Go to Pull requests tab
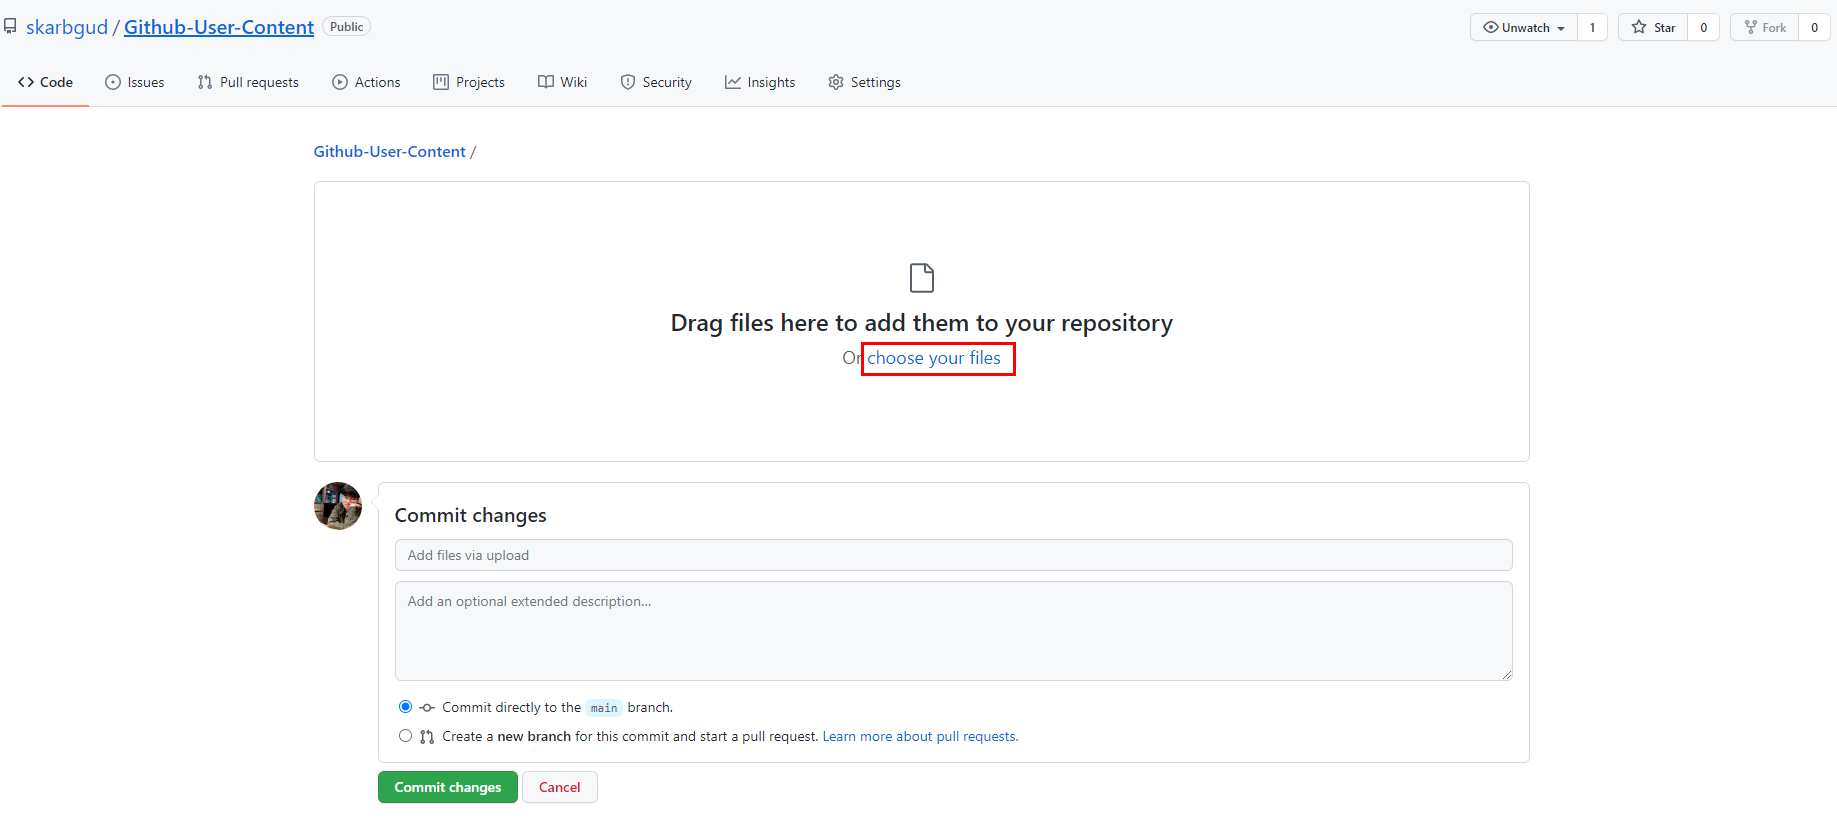This screenshot has height=831, width=1837. tap(248, 82)
